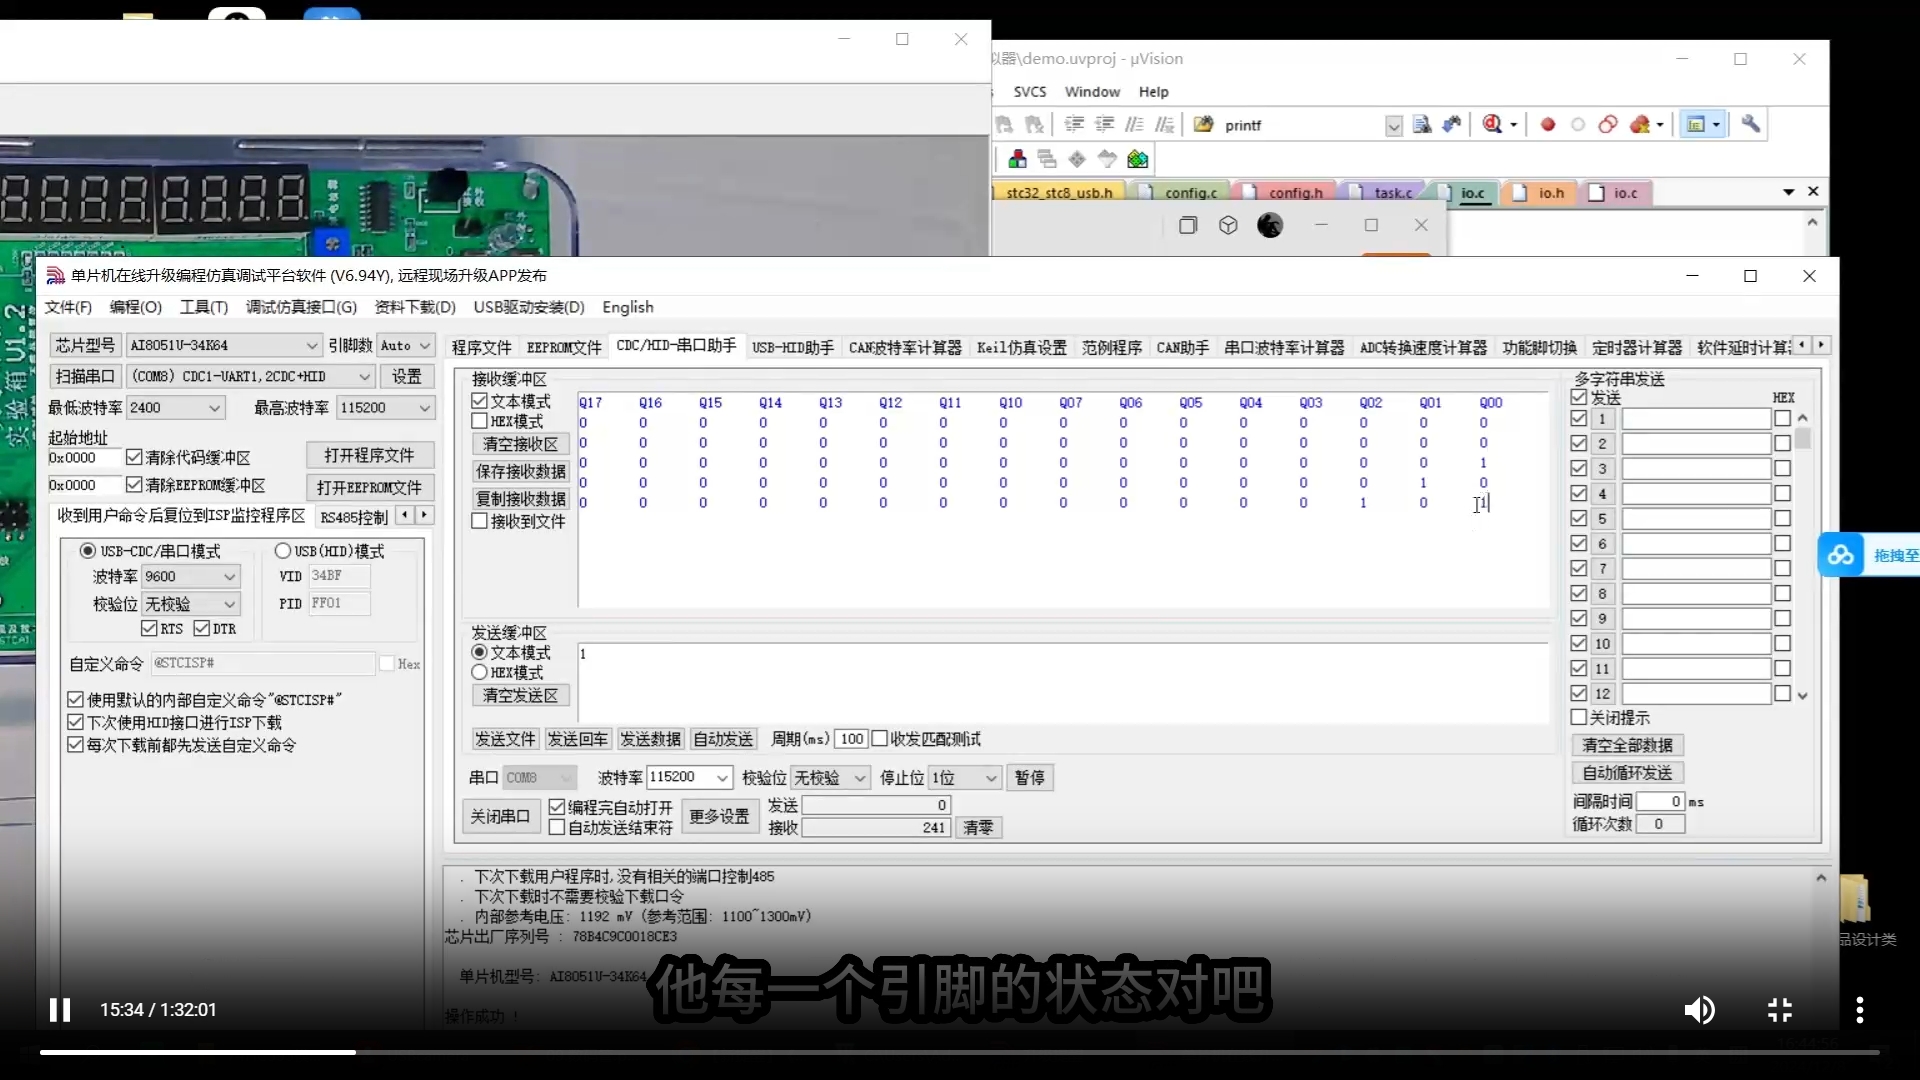Toggle the RTS checkbox
Viewport: 1920px width, 1080px height.
coord(149,628)
